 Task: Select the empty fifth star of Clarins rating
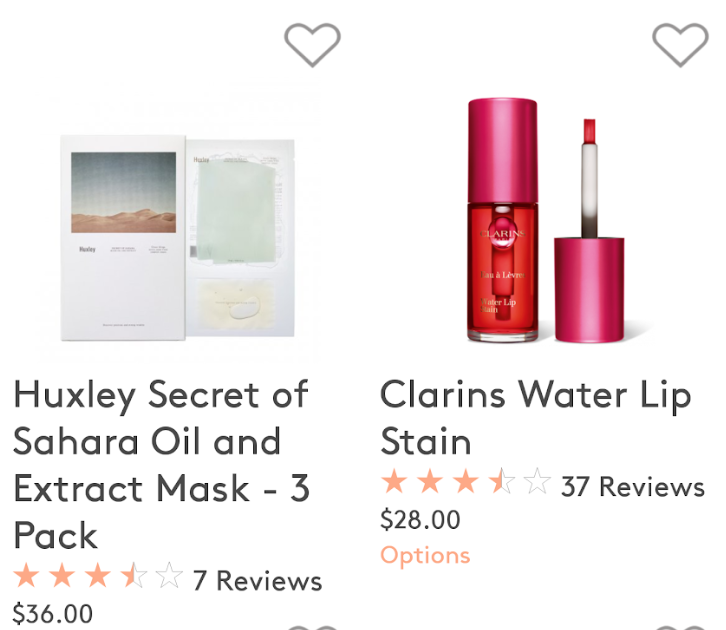pos(538,481)
